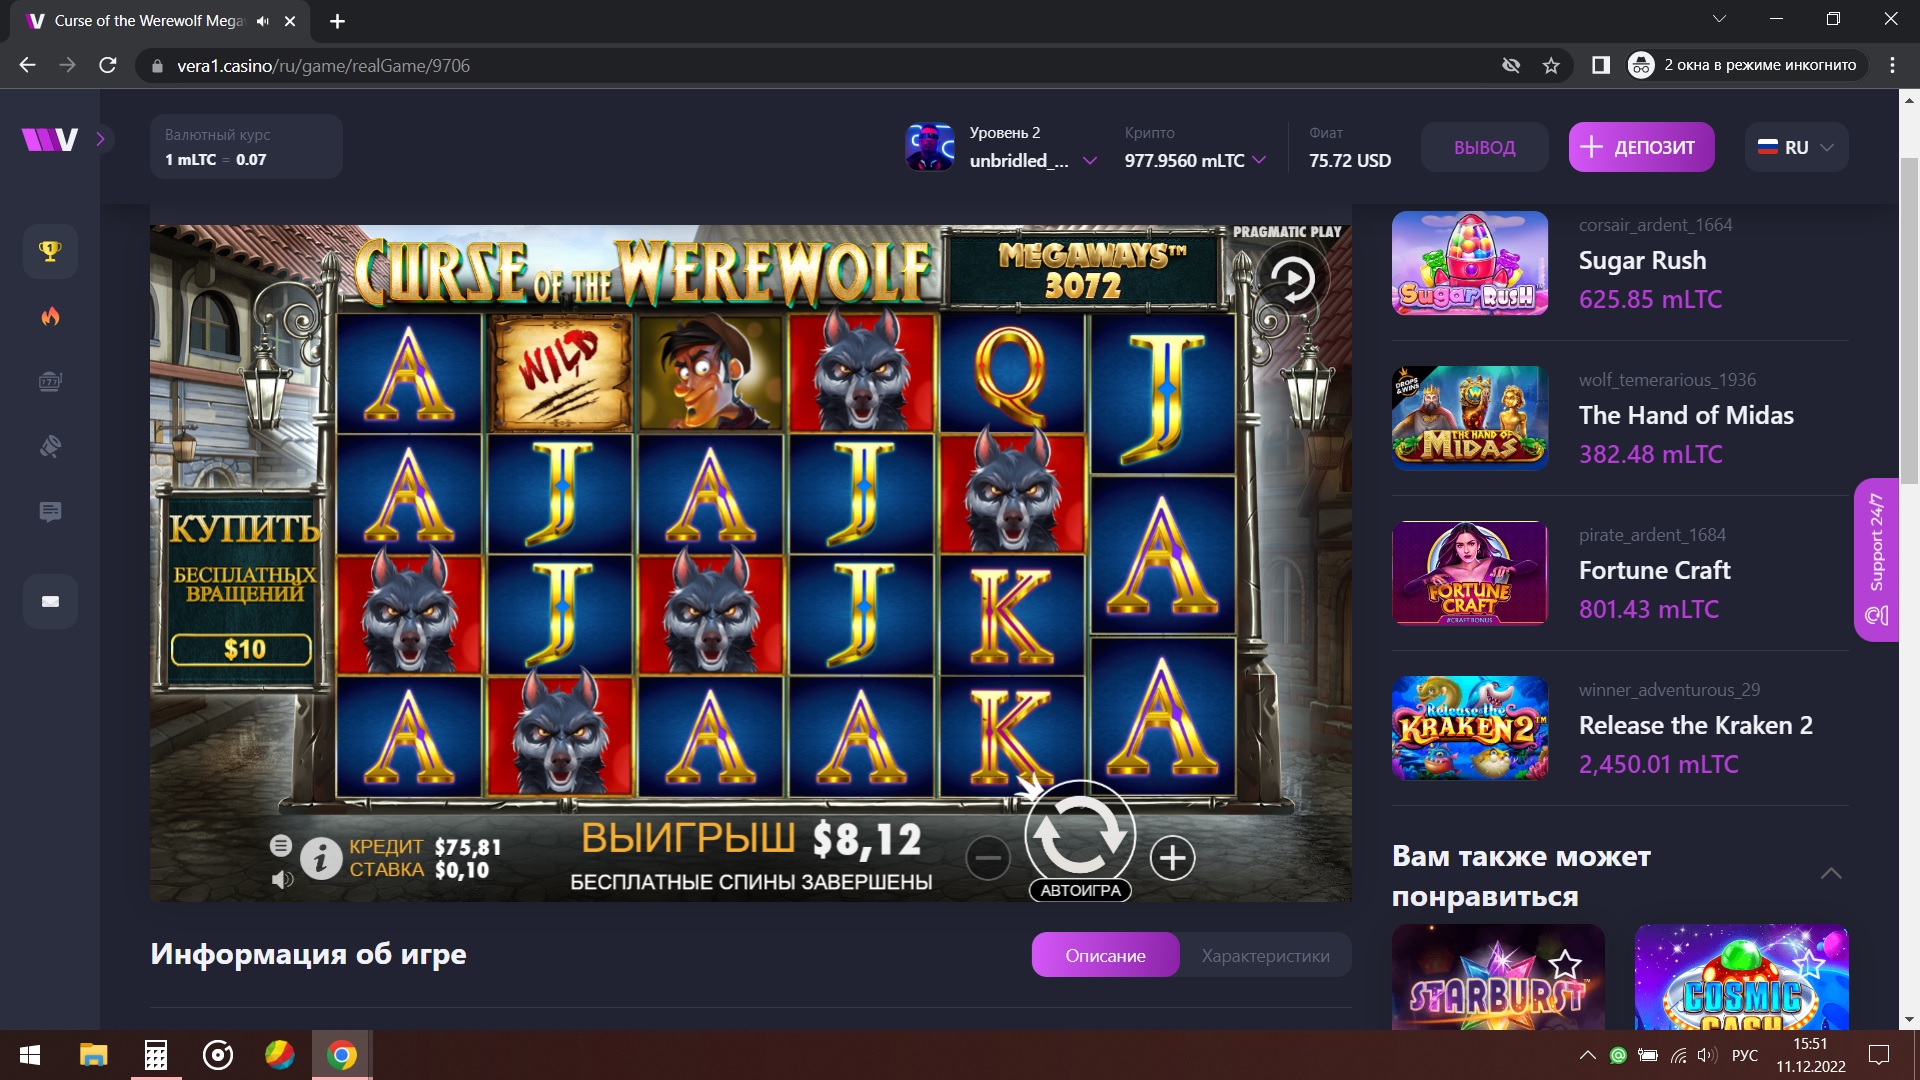
Task: Switch to the Характеристики tab
Action: click(x=1265, y=955)
